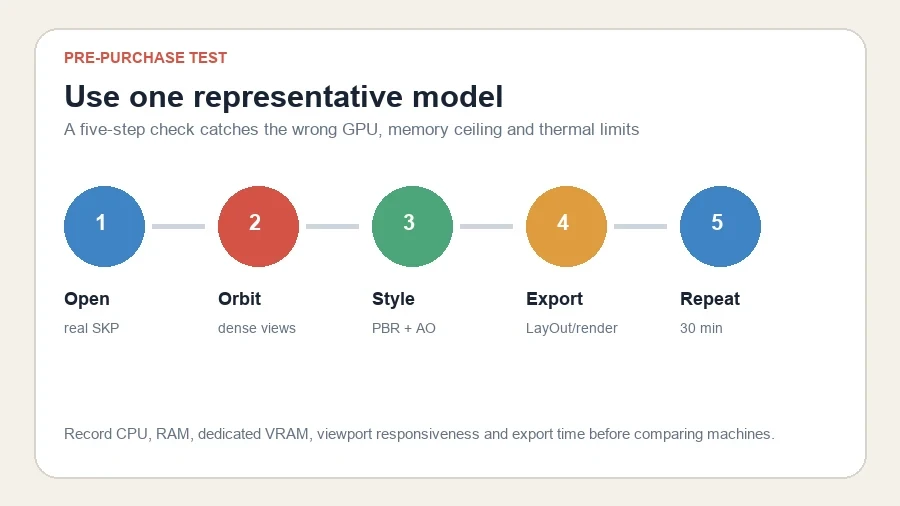
Task: Click the PRE-PURCHASE TEST heading tag
Action: [146, 58]
